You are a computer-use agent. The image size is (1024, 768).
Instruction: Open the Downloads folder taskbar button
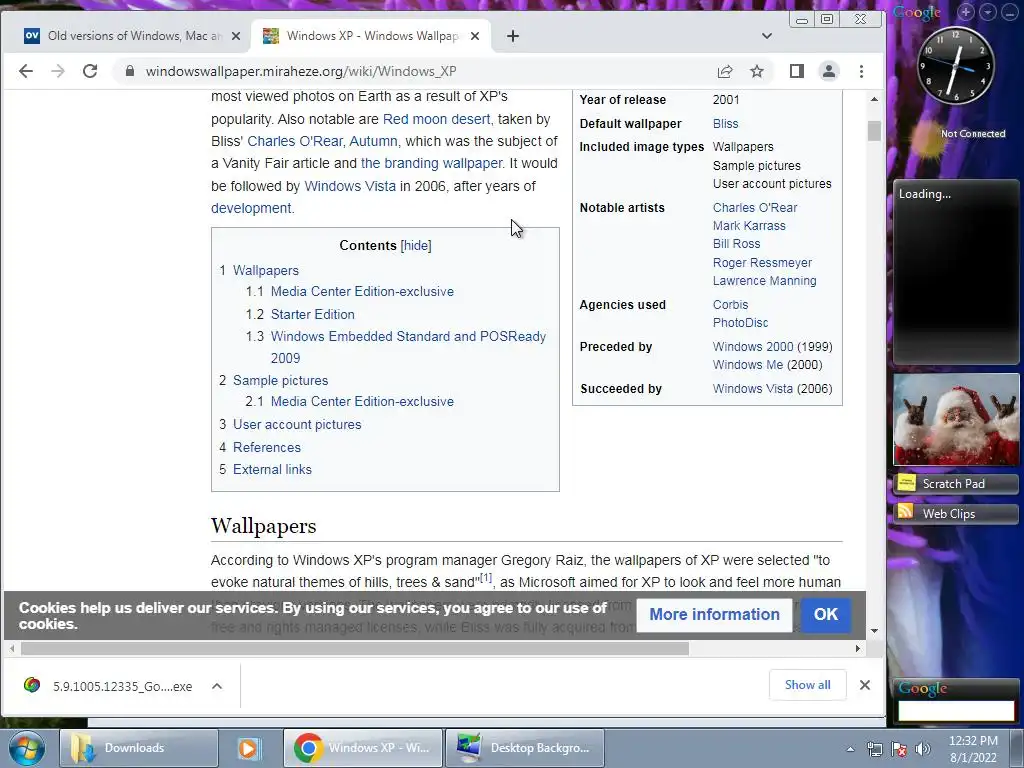[138, 748]
